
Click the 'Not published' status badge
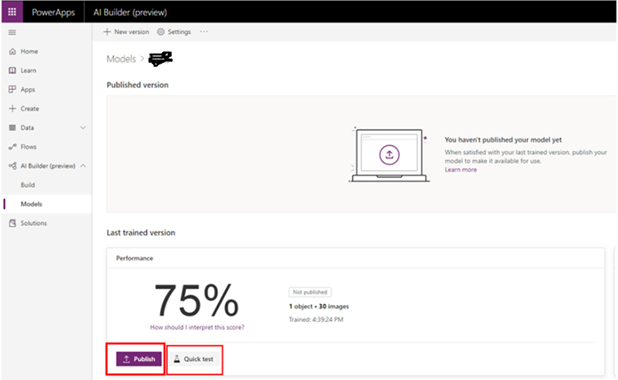point(310,292)
